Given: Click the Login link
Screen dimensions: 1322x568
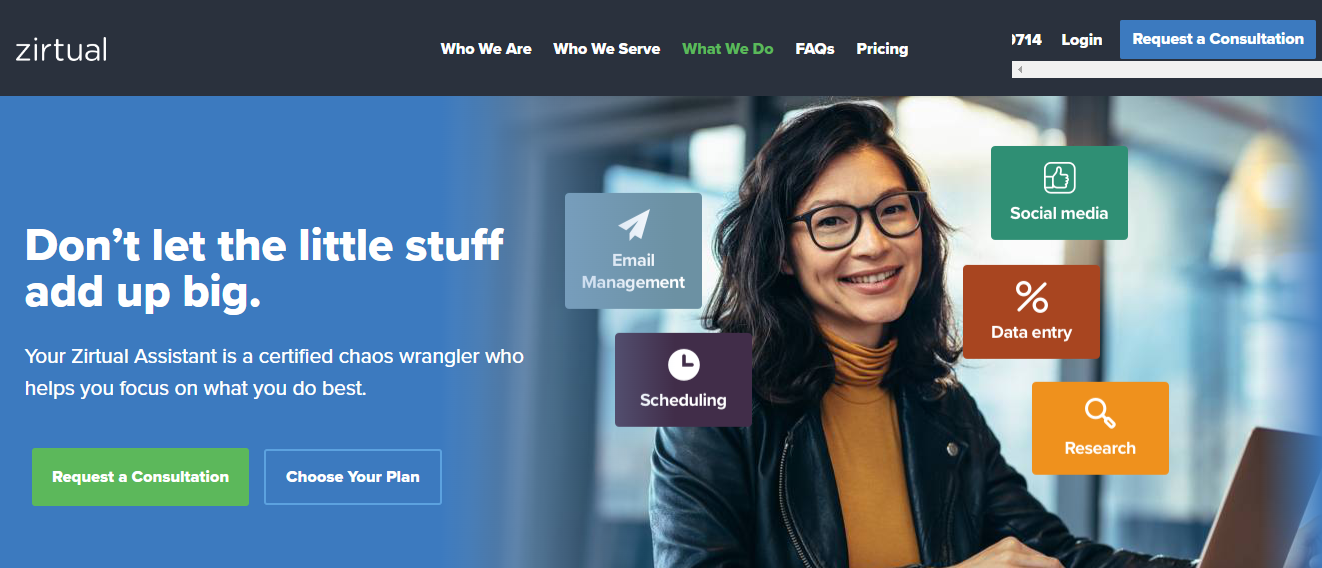Looking at the screenshot, I should 1081,40.
